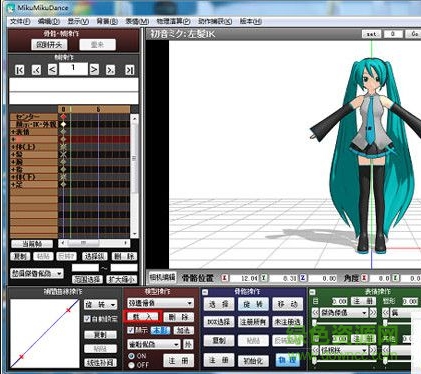Click the >> arrow beside brow morph dropdown
Image resolution: width=421 pixels, height=374 pixels.
click(x=373, y=350)
